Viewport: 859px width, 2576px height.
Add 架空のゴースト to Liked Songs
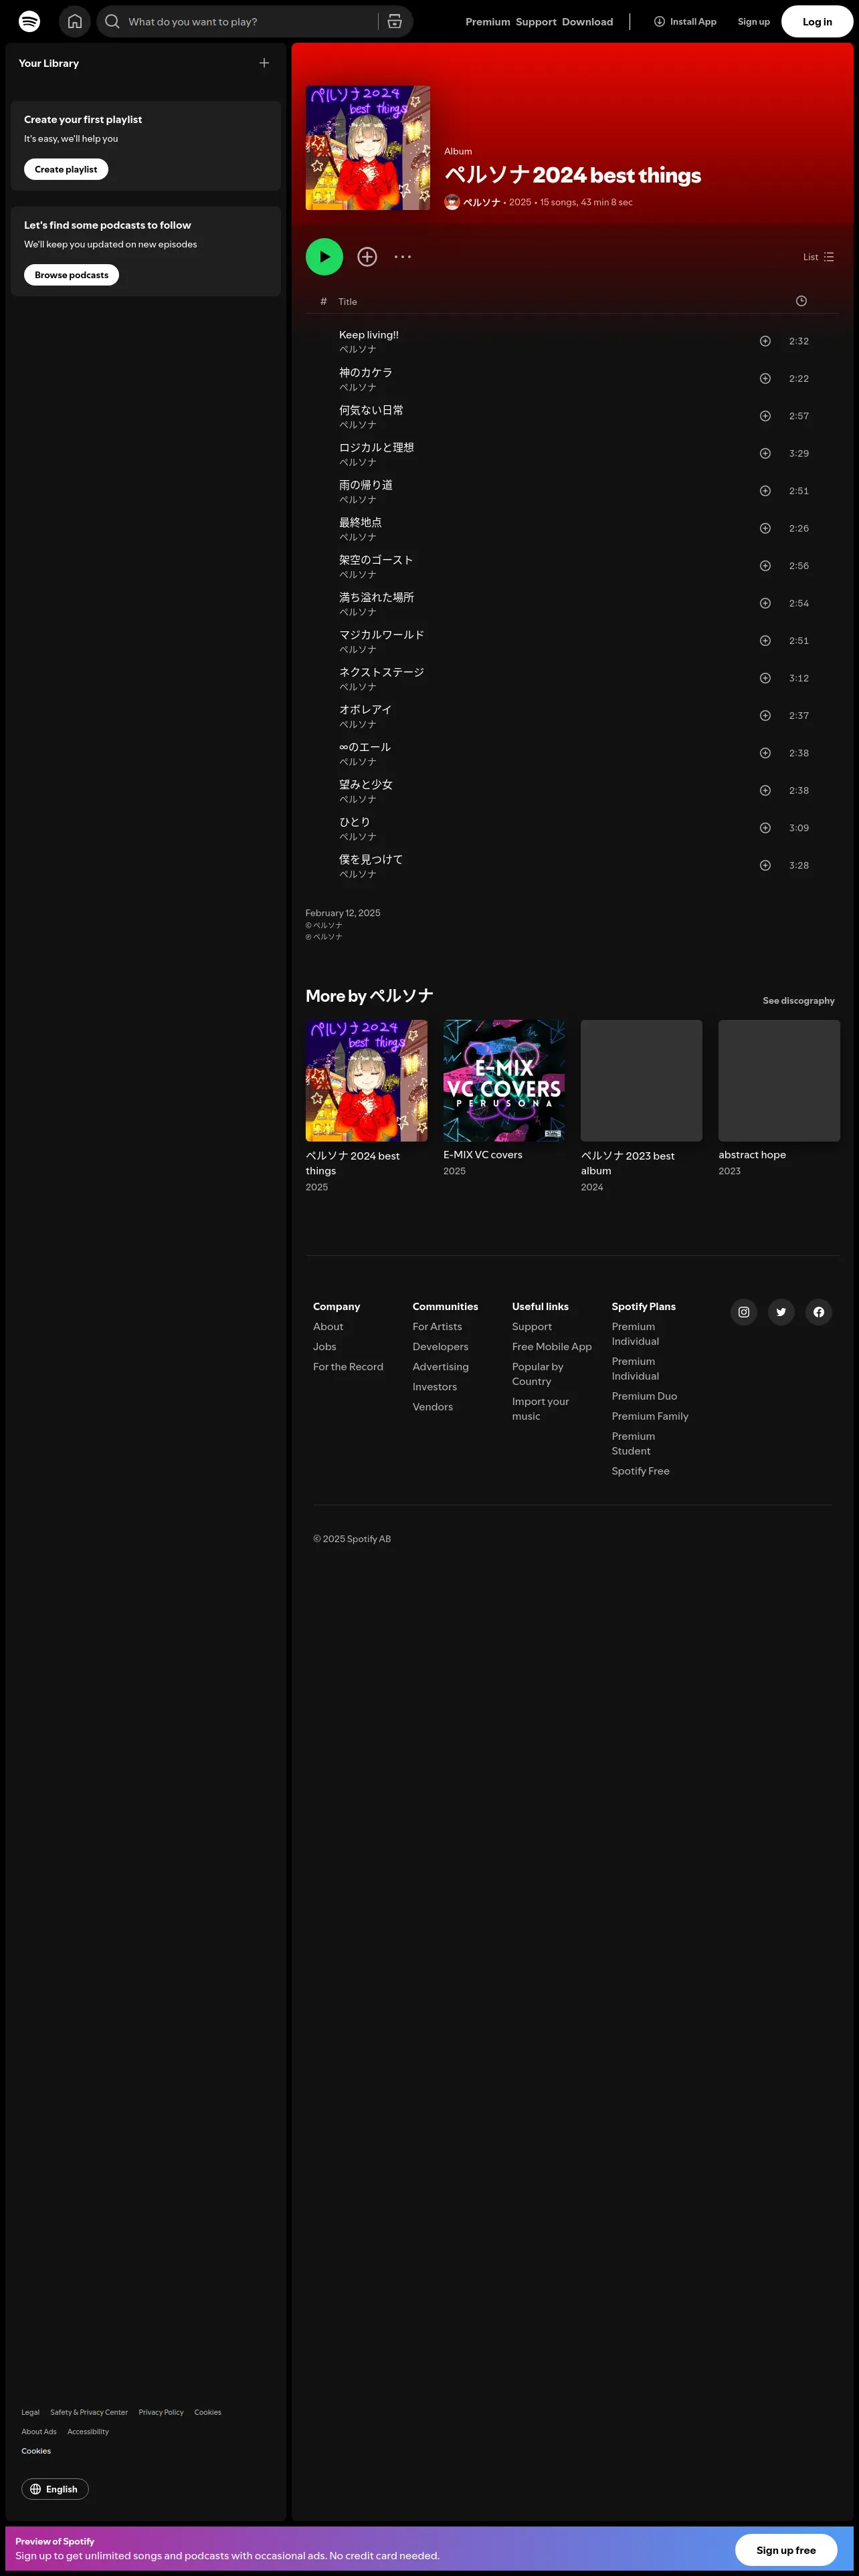pyautogui.click(x=765, y=566)
